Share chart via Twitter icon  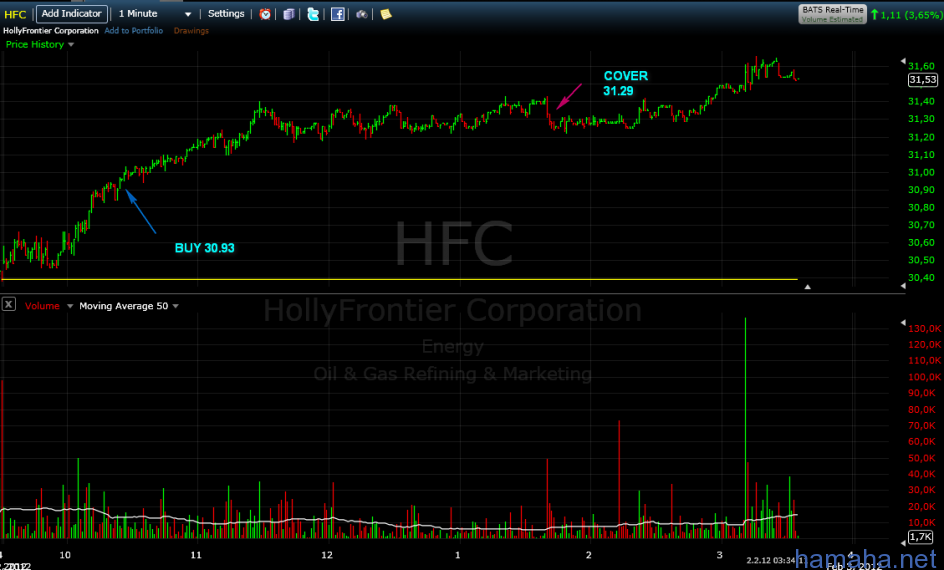(x=313, y=14)
